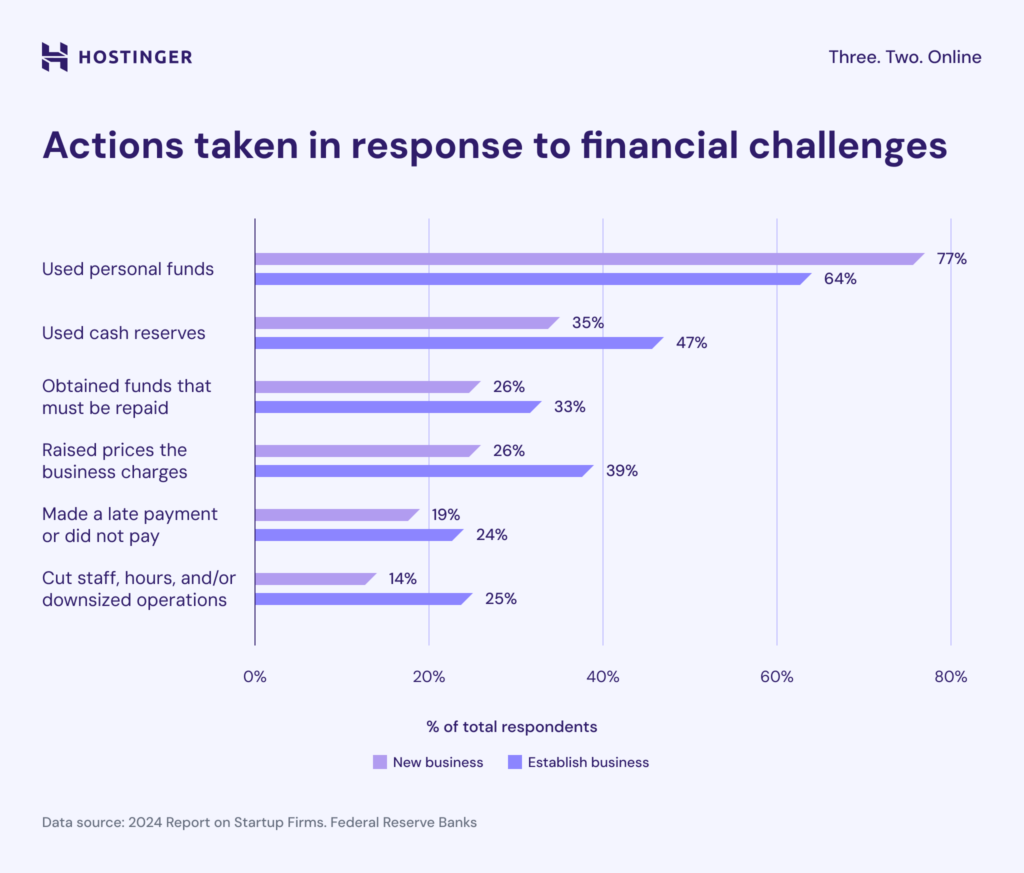Click the 'Three. Two. Online' tagline
The width and height of the screenshot is (1024, 873).
904,57
